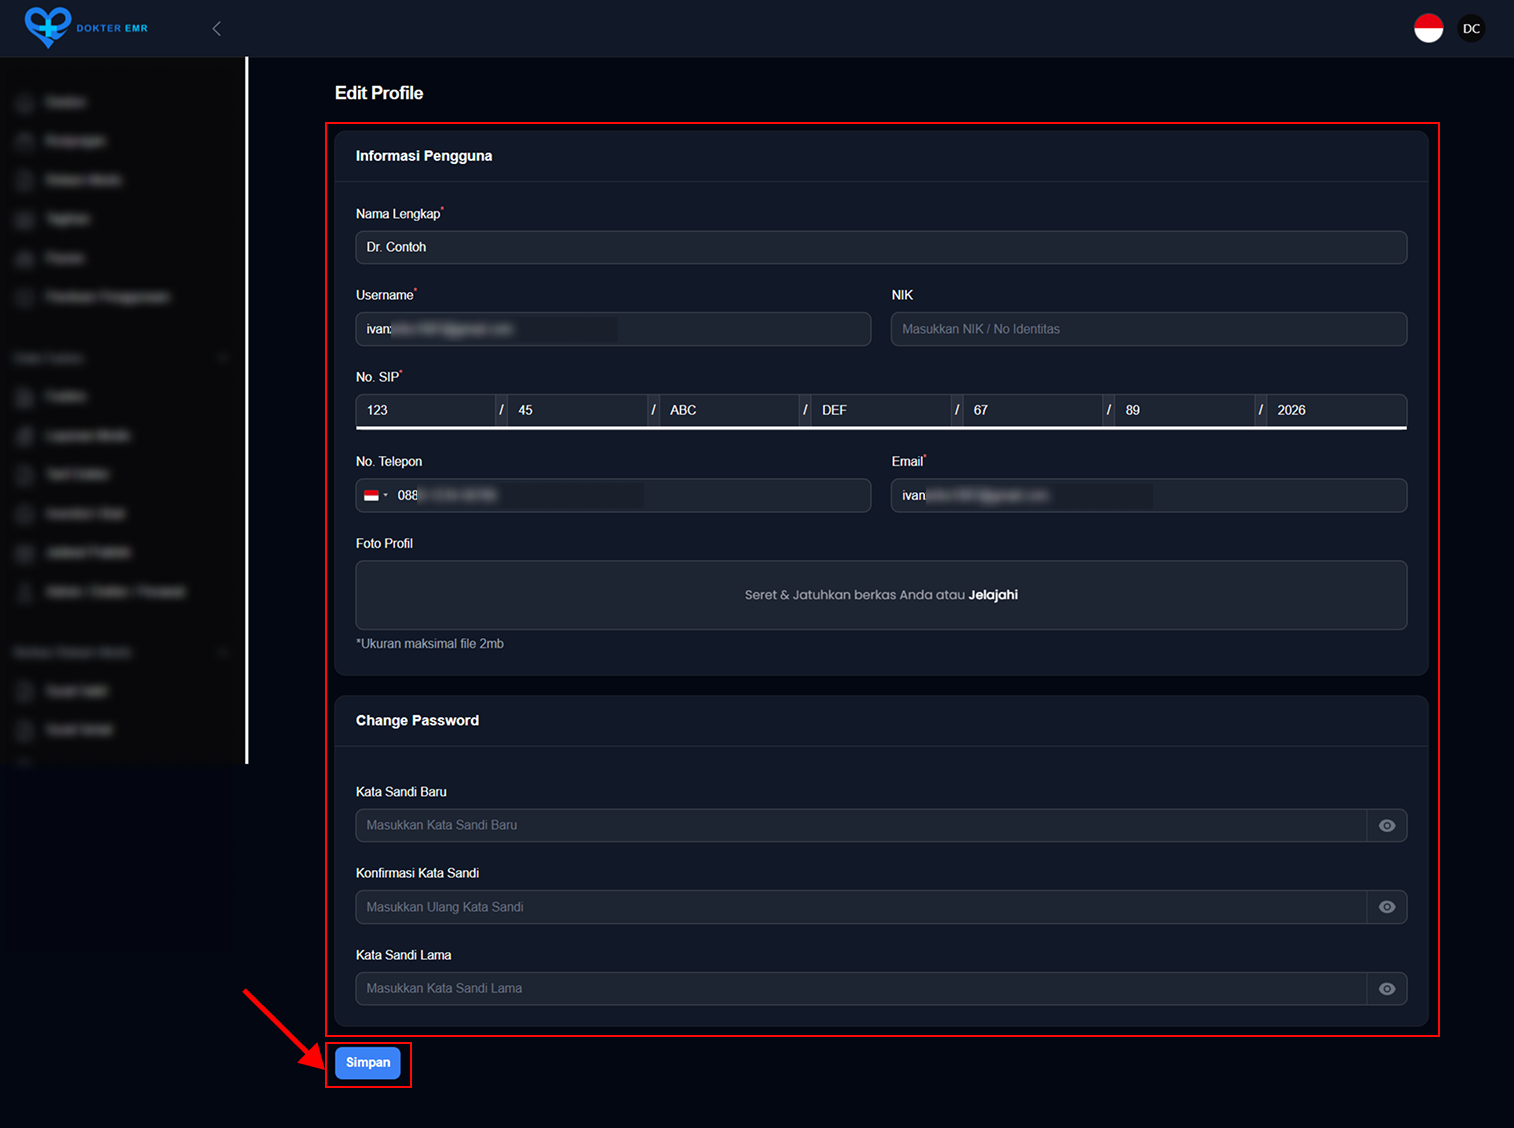Screen dimensions: 1514x1128
Task: Click the NIK input field
Action: 1149,329
